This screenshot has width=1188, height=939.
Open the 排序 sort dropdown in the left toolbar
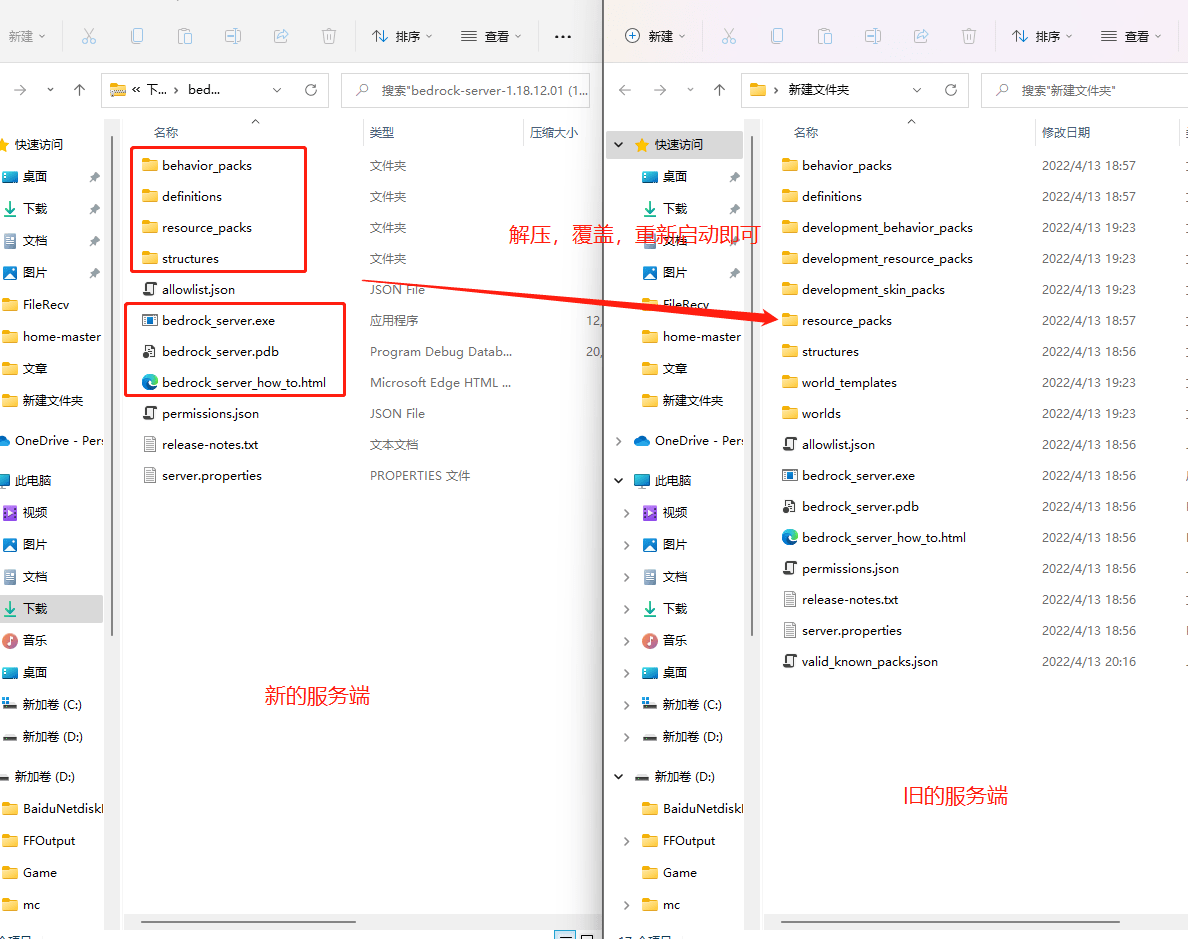coord(402,36)
